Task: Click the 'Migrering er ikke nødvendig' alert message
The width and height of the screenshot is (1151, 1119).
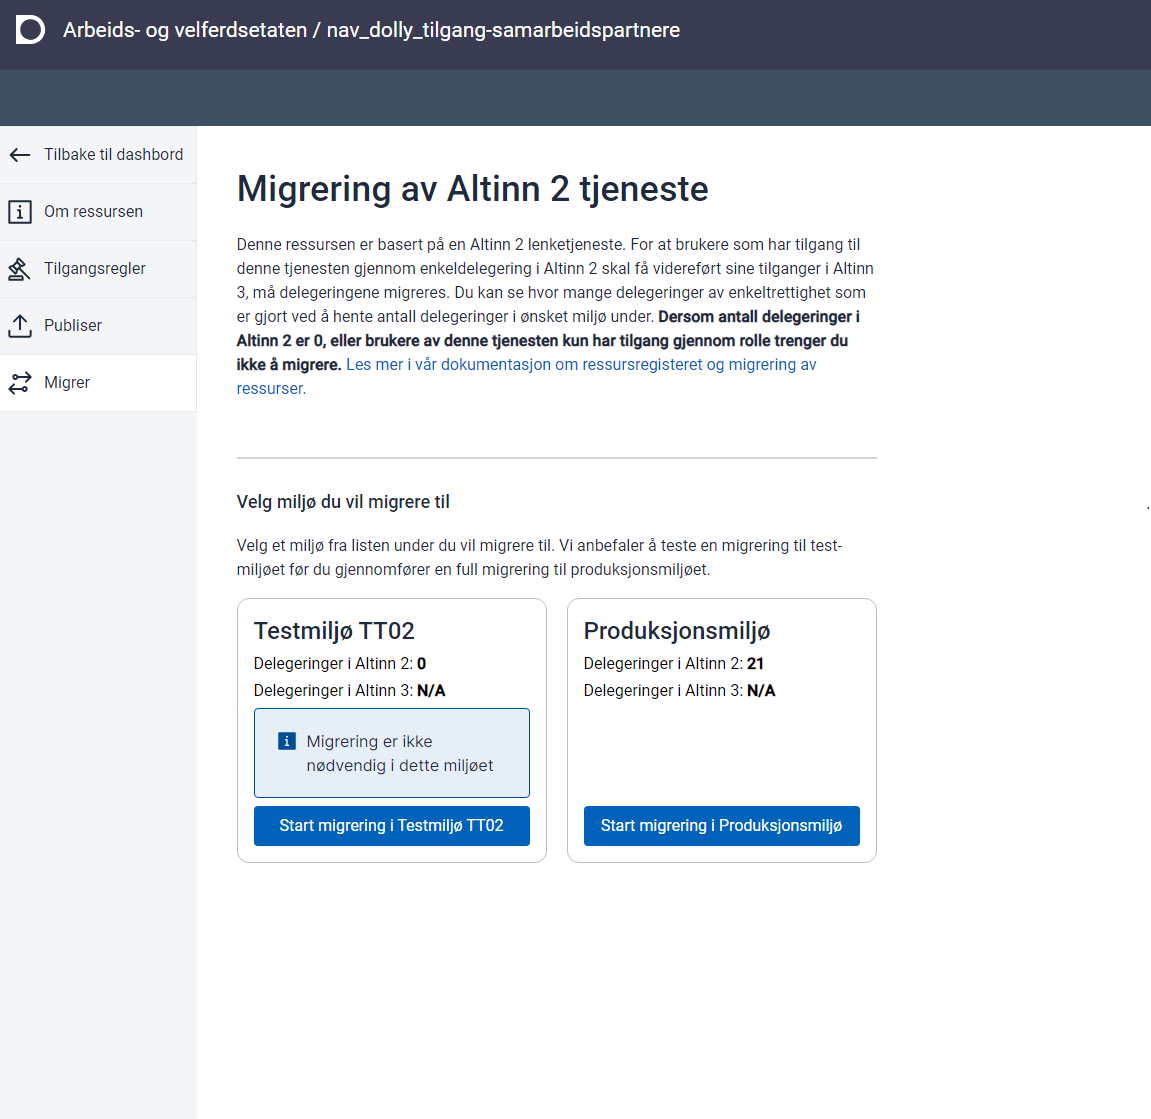Action: tap(399, 753)
